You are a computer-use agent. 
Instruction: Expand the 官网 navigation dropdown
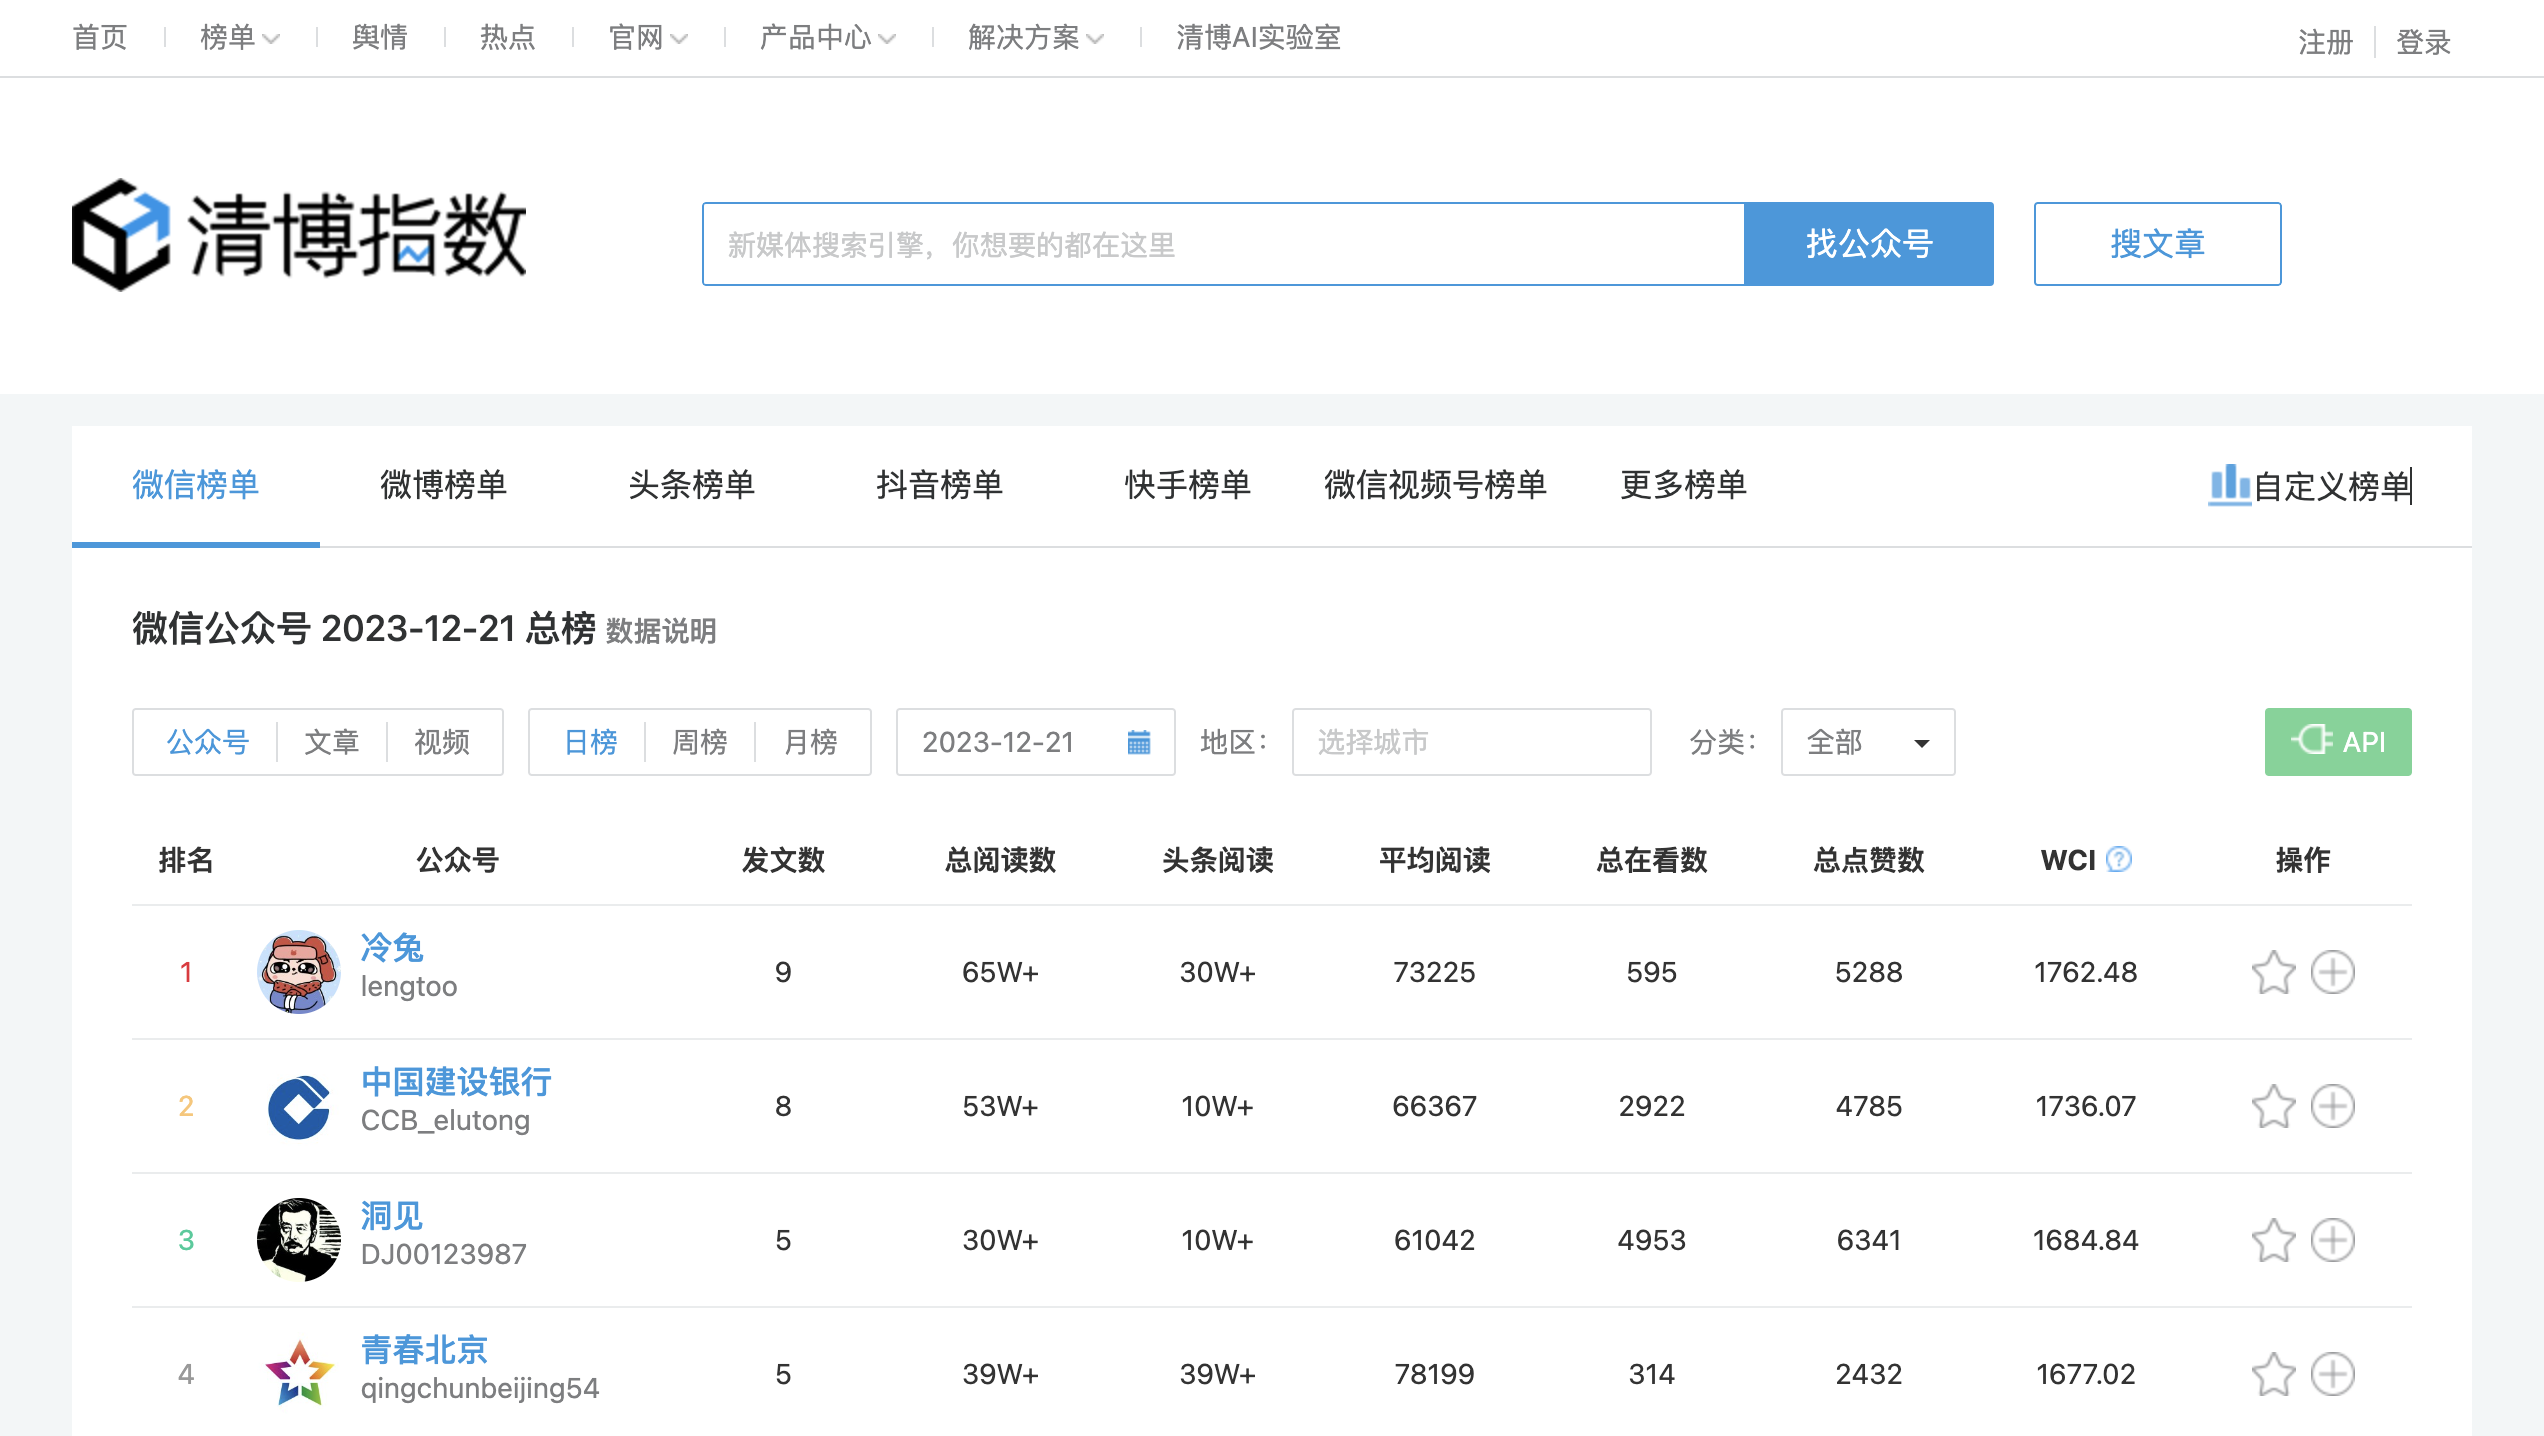[x=648, y=38]
